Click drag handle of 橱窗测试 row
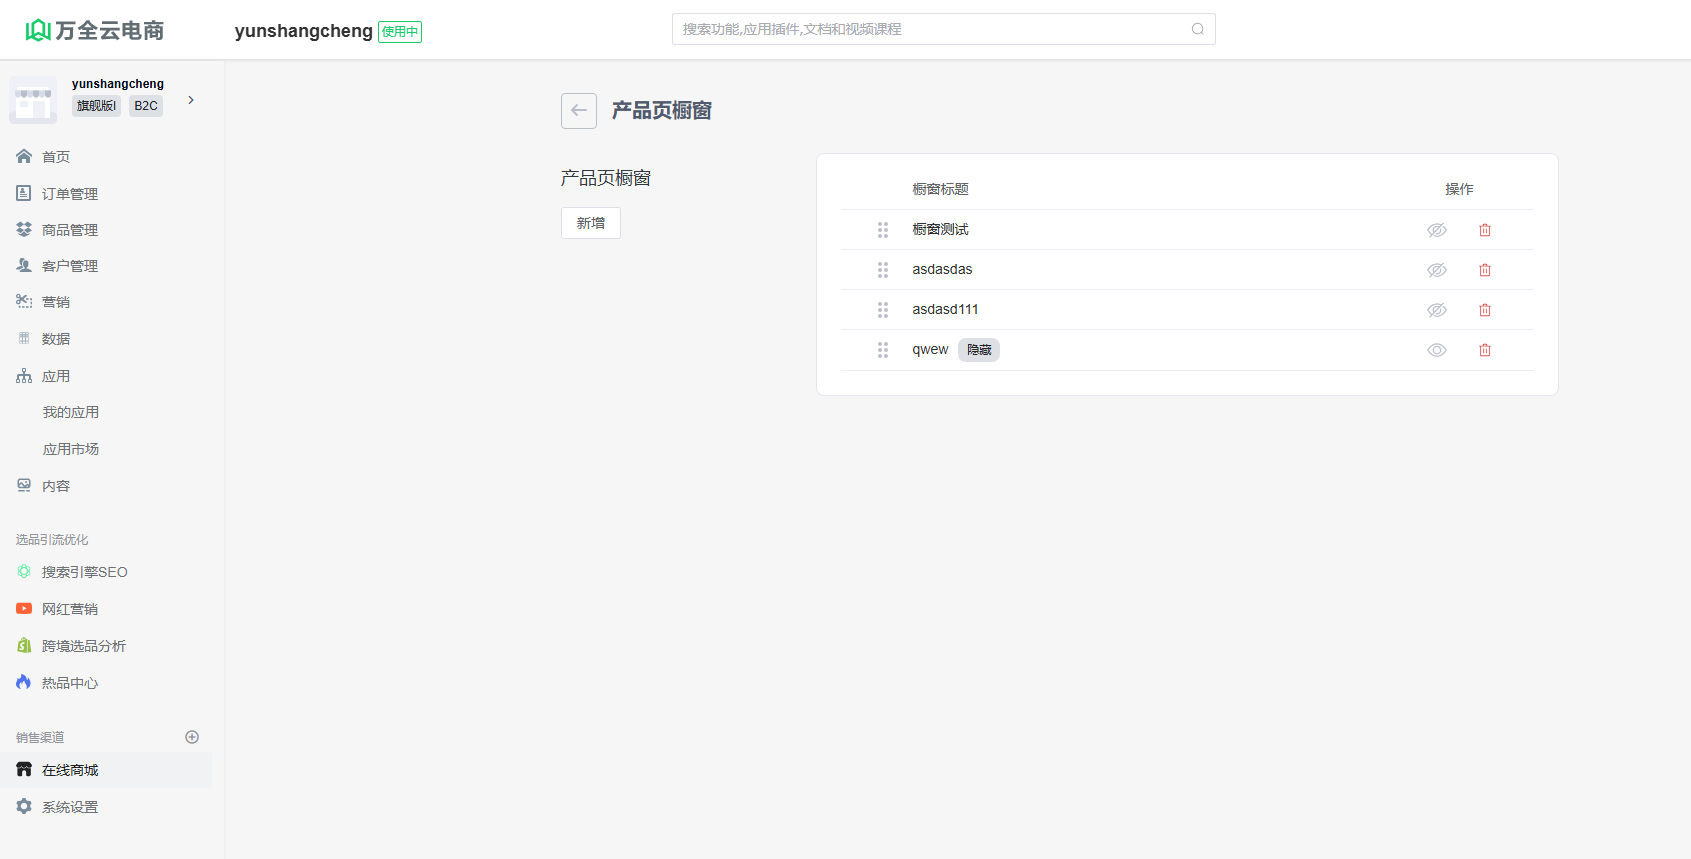 882,230
